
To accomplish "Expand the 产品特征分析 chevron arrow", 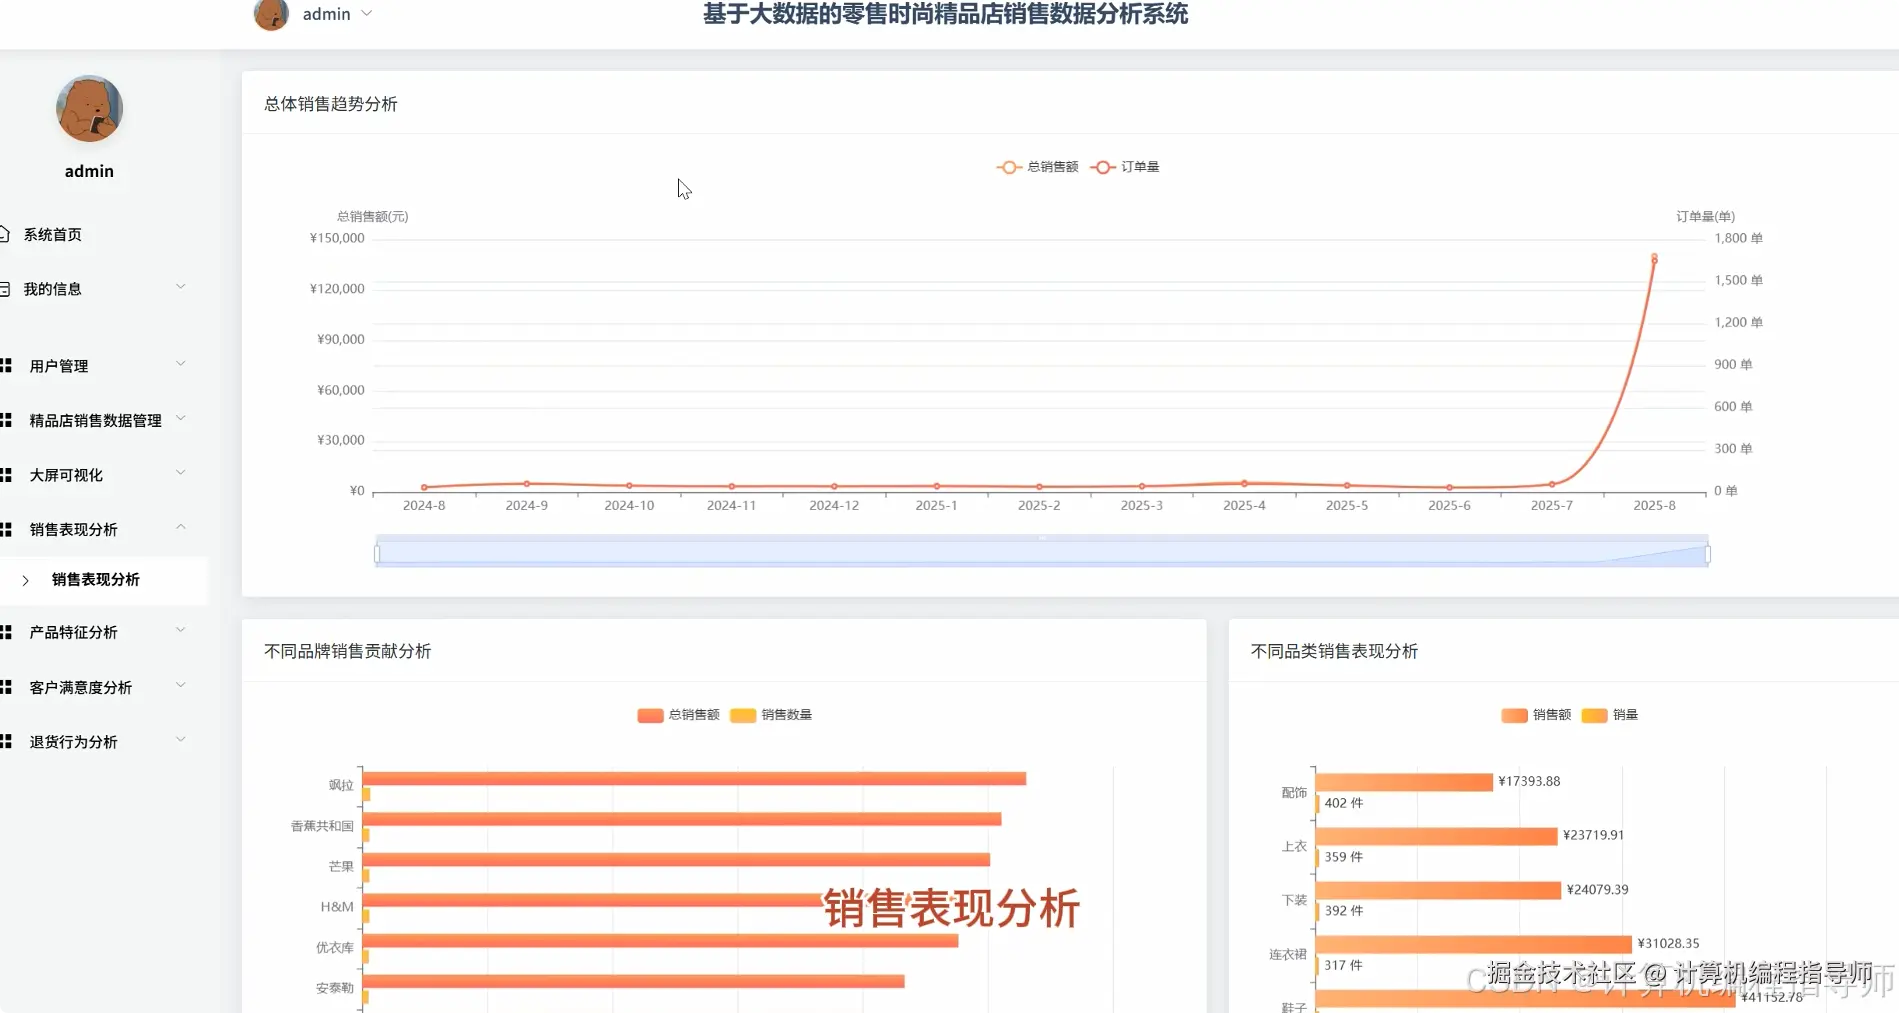I will 181,630.
